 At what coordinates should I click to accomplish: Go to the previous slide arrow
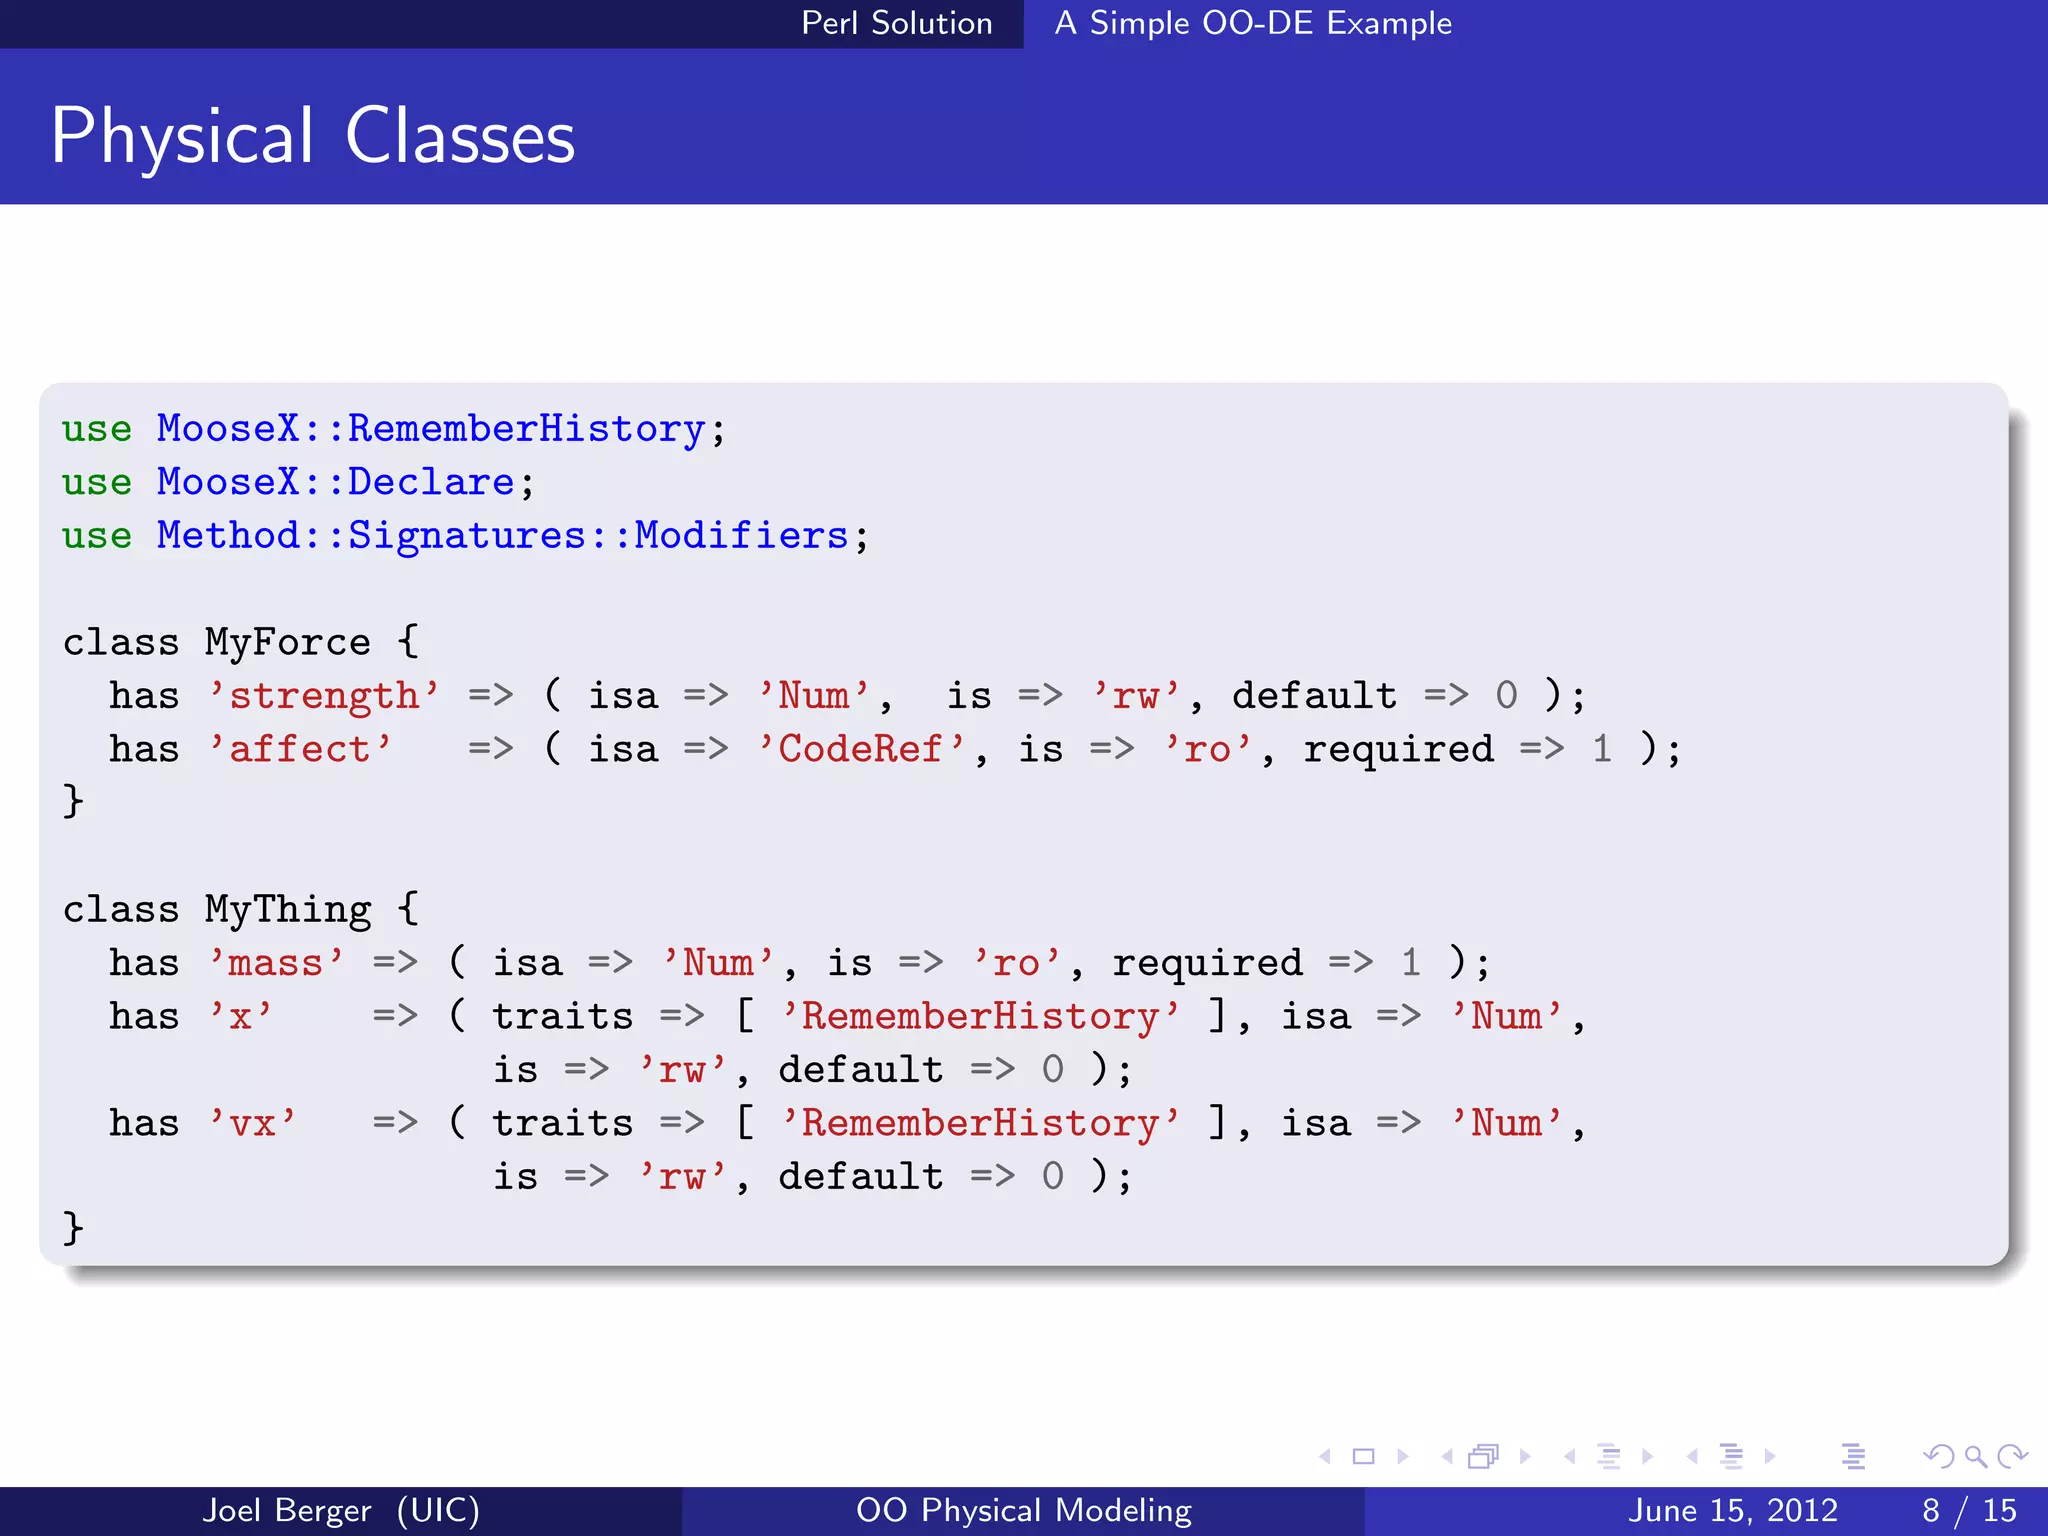1325,1457
